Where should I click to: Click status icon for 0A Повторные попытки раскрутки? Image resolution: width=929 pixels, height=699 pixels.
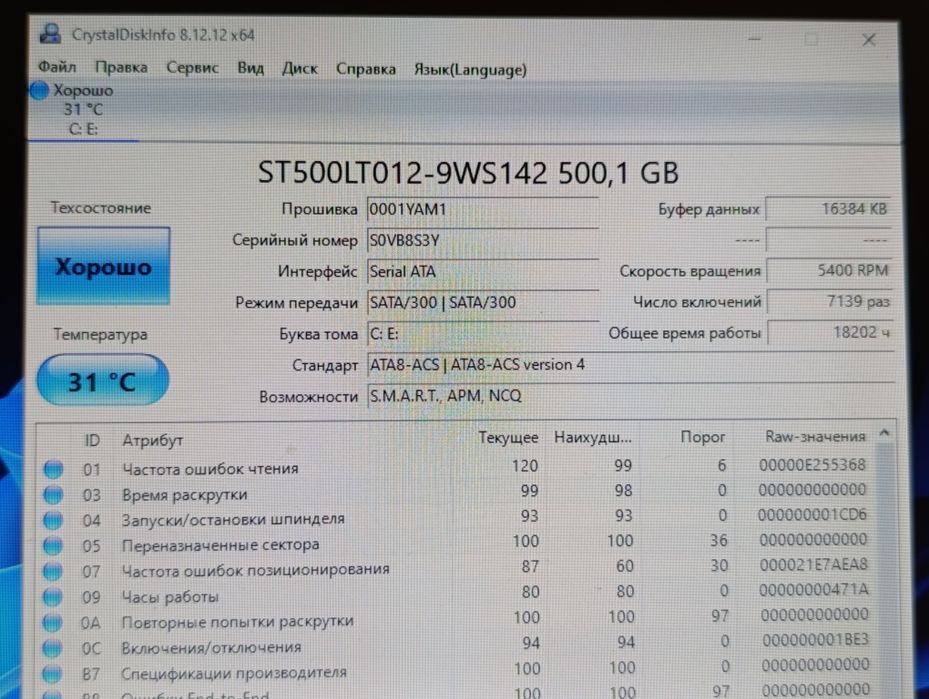pos(52,623)
